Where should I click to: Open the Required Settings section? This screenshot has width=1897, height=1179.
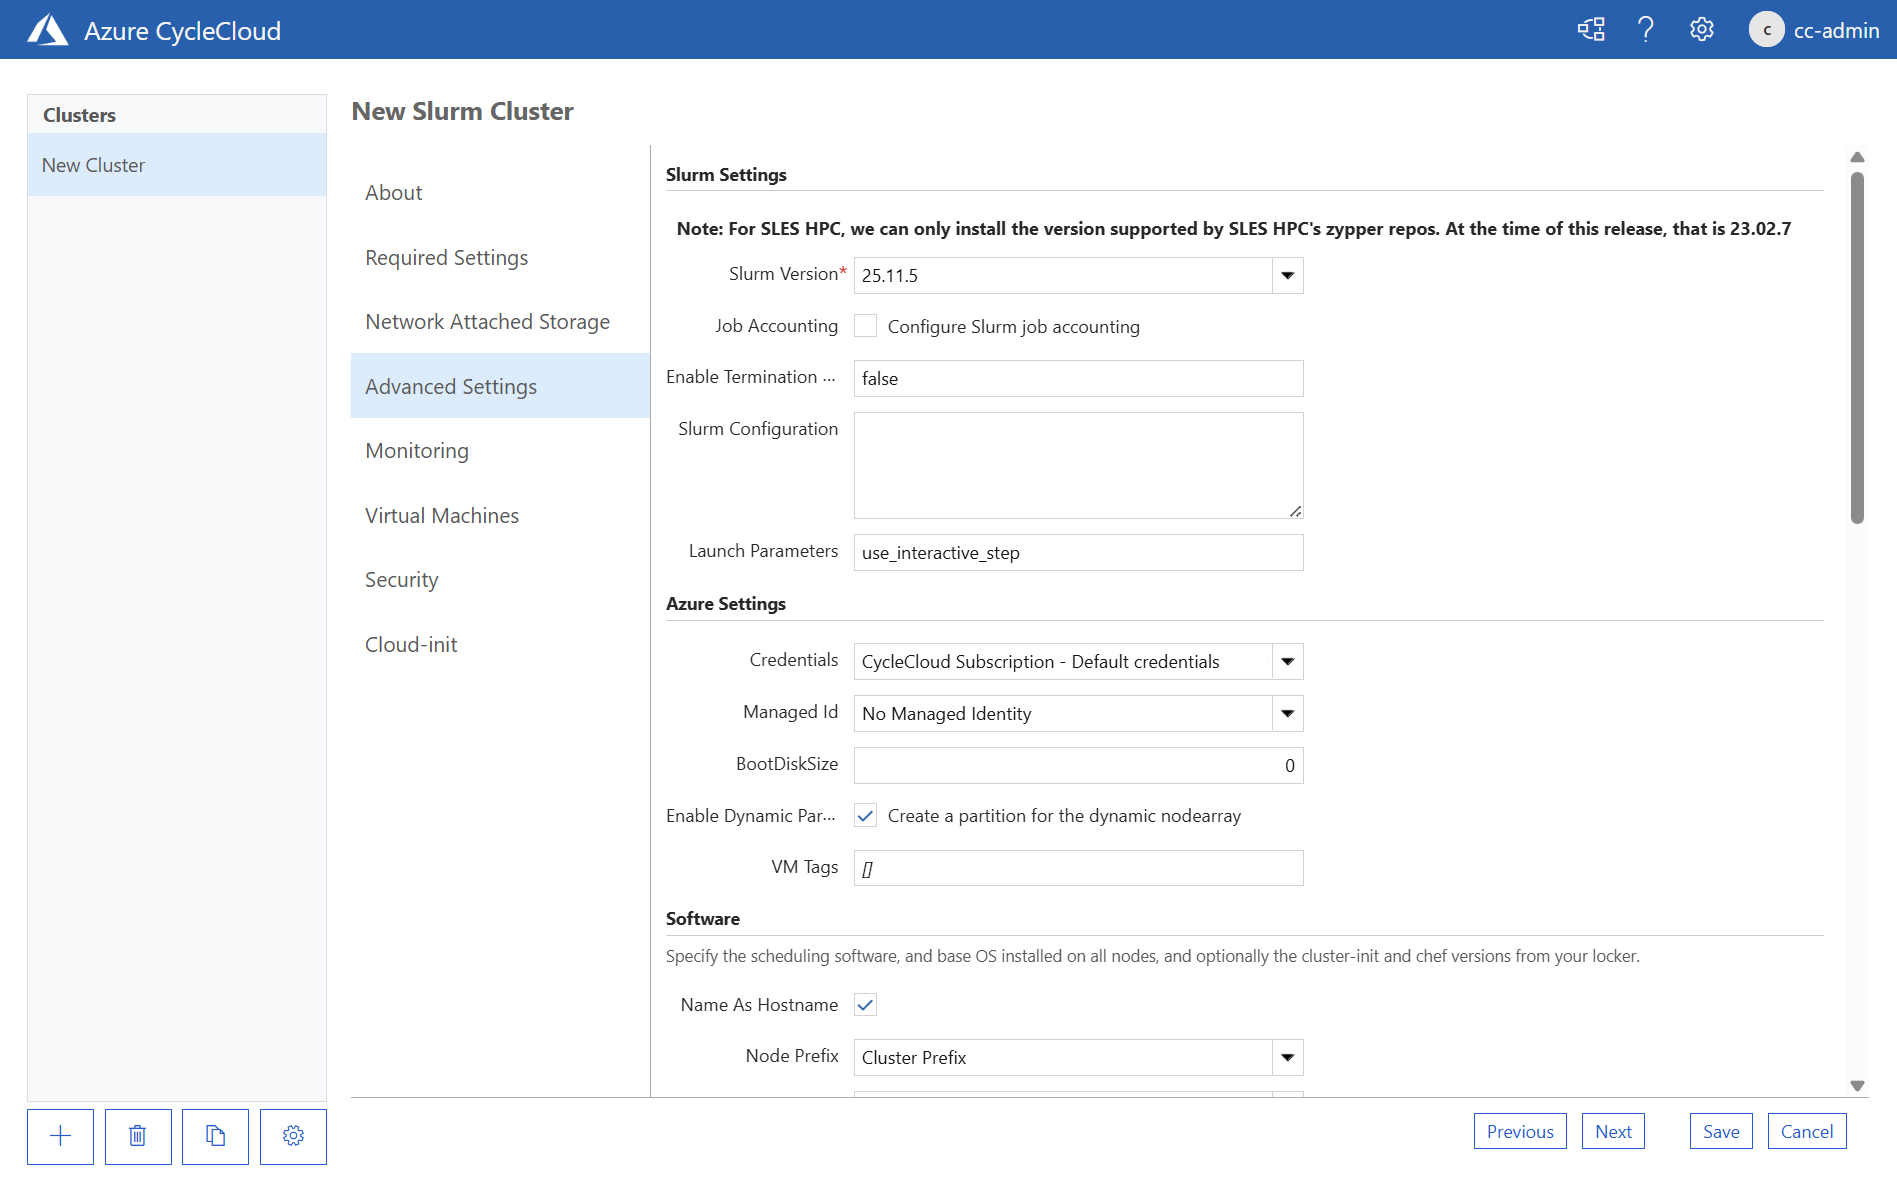[x=500, y=257]
